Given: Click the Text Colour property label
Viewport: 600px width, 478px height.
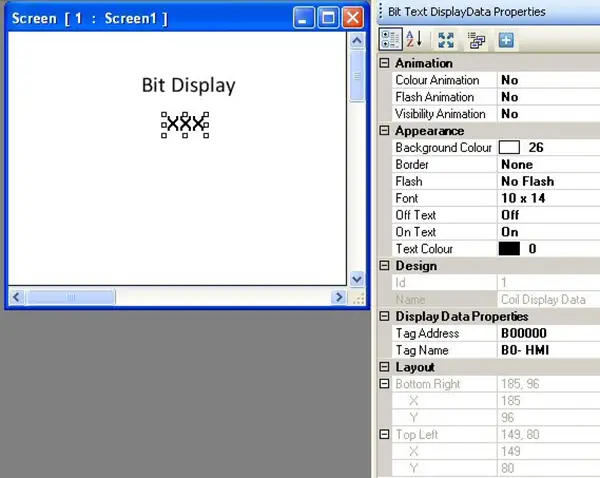Looking at the screenshot, I should (424, 249).
